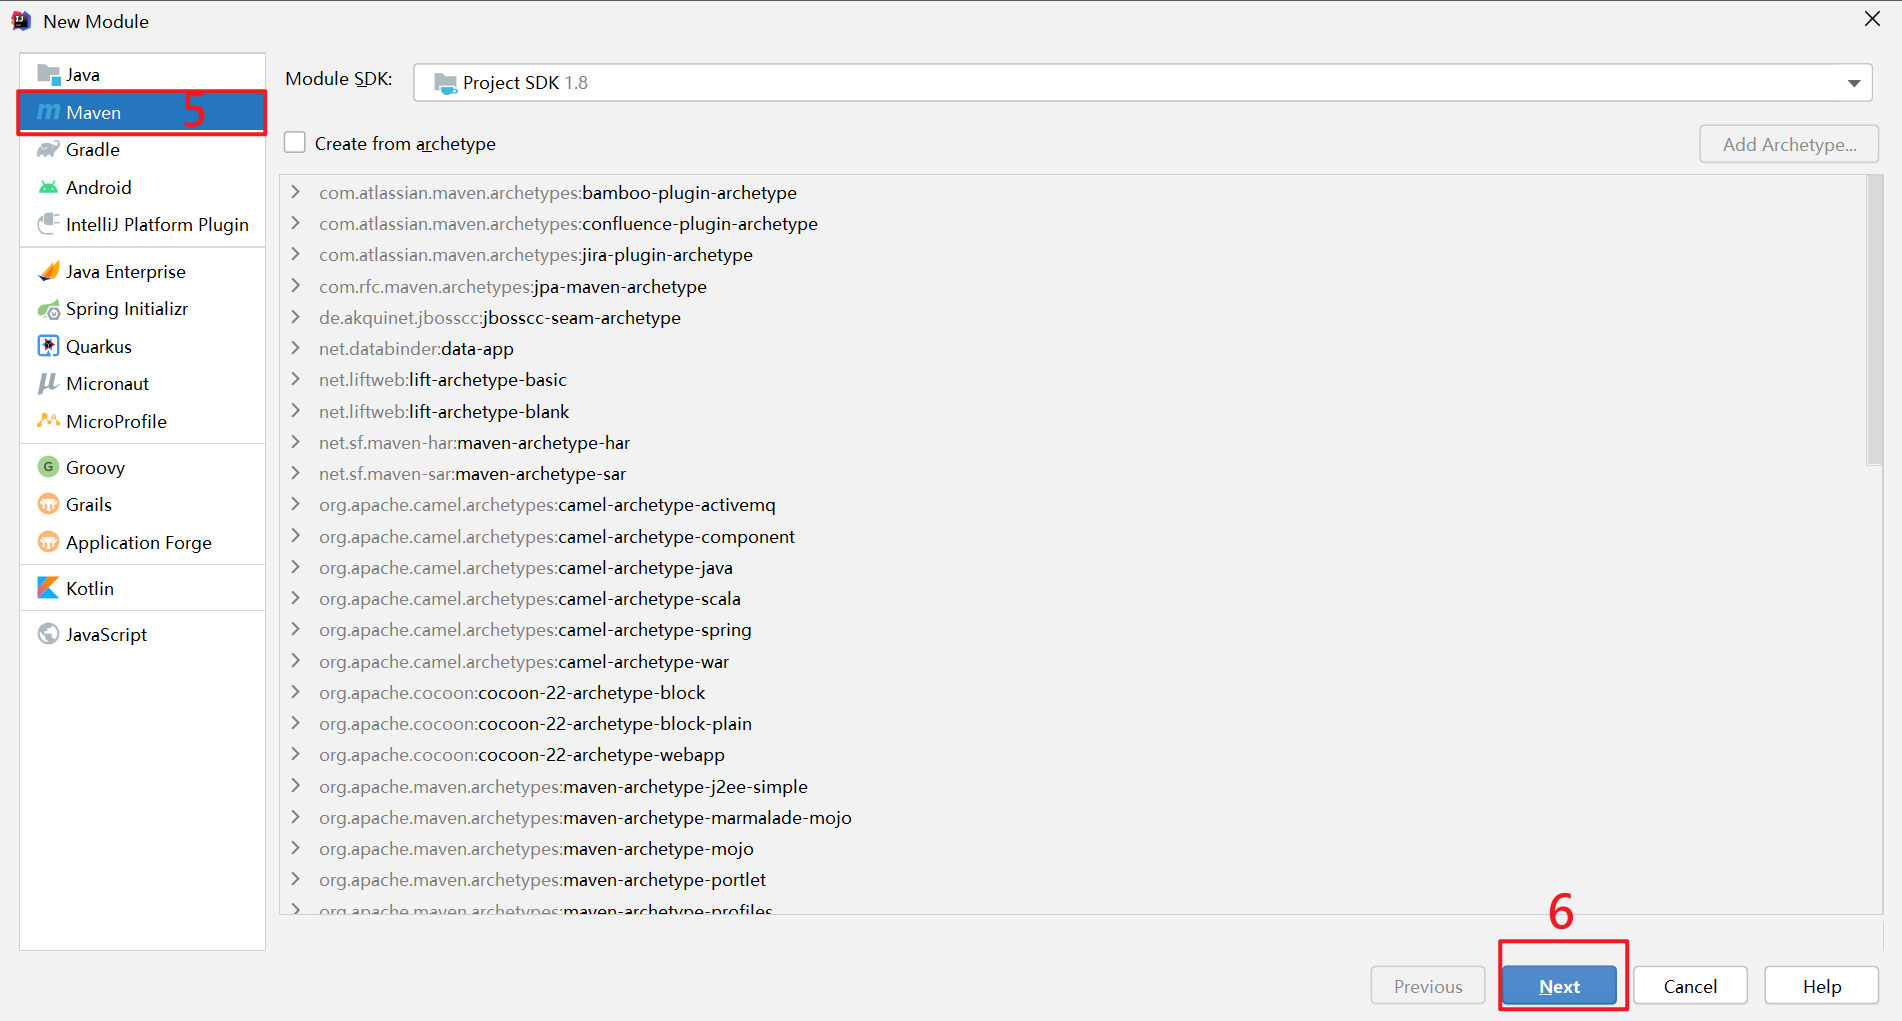This screenshot has height=1021, width=1902.
Task: Click the Java Enterprise icon
Action: [x=48, y=271]
